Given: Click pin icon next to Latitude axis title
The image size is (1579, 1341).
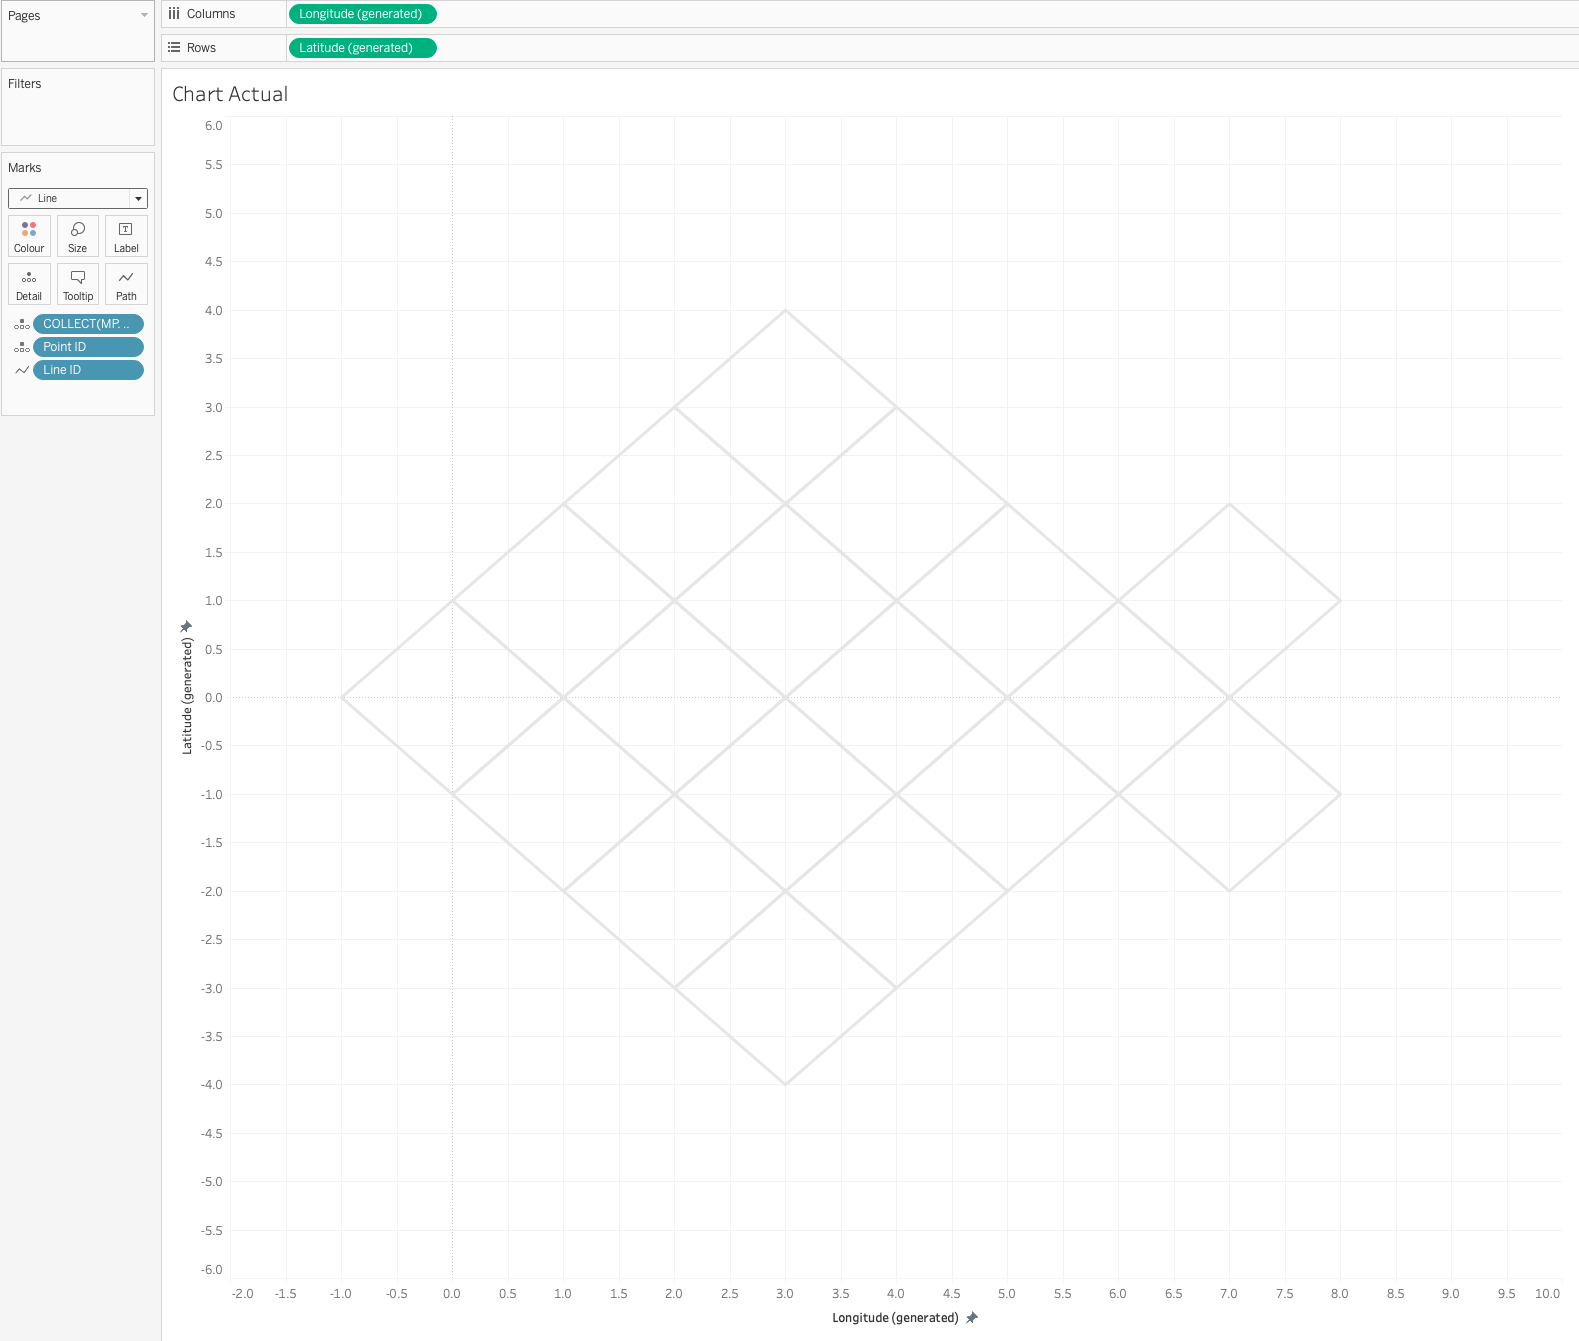Looking at the screenshot, I should point(186,627).
